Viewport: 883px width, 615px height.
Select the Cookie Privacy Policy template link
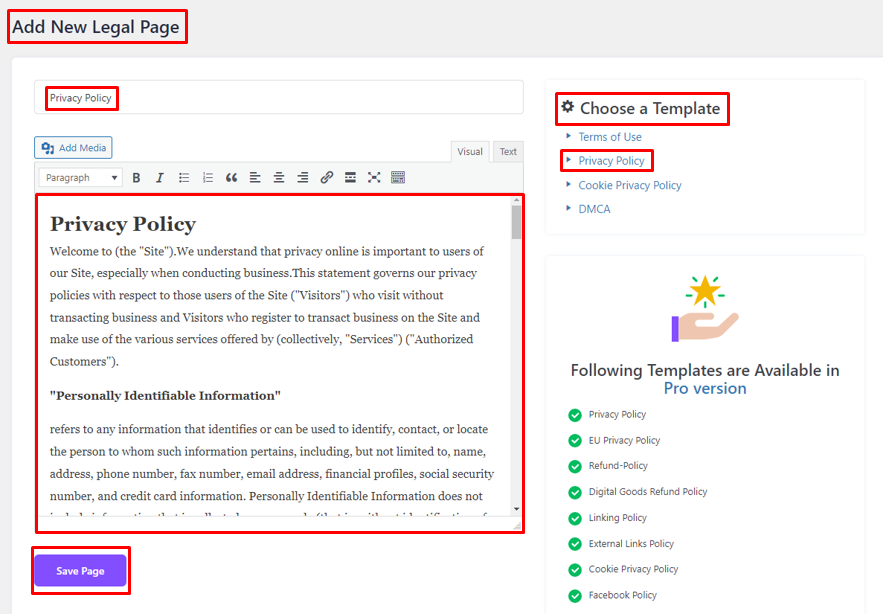pos(630,185)
